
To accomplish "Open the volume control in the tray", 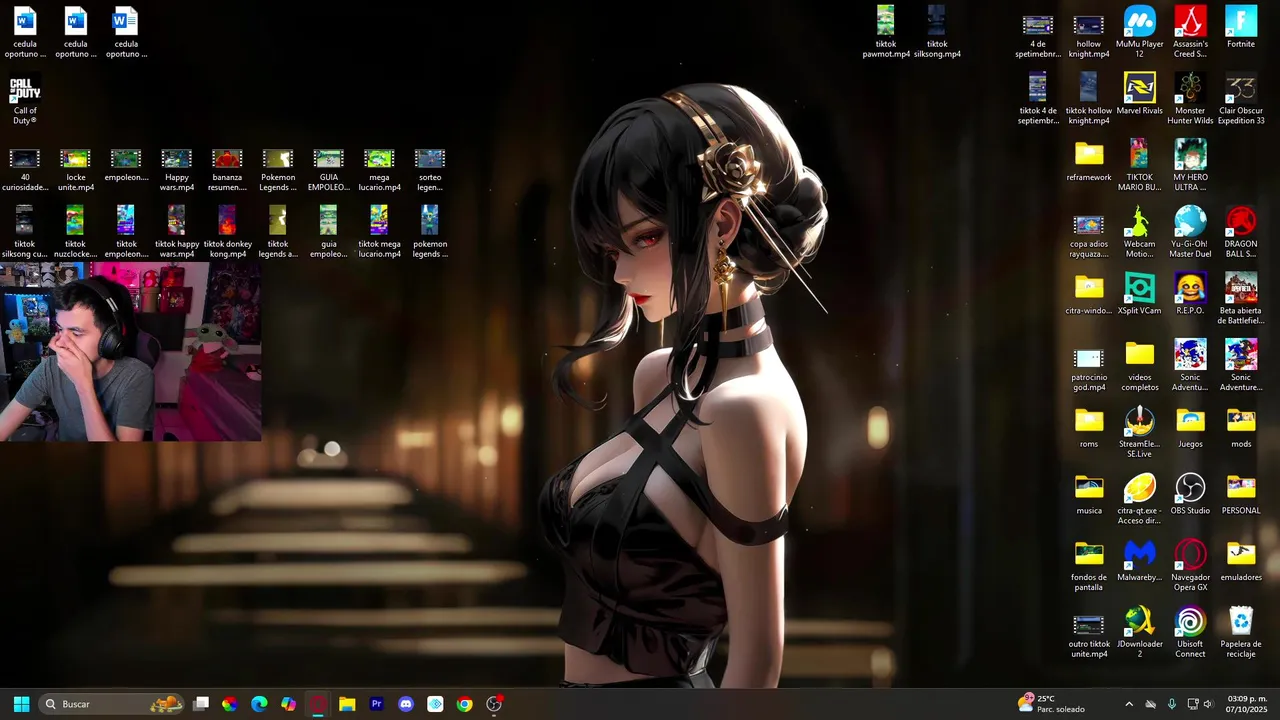I will point(1208,704).
